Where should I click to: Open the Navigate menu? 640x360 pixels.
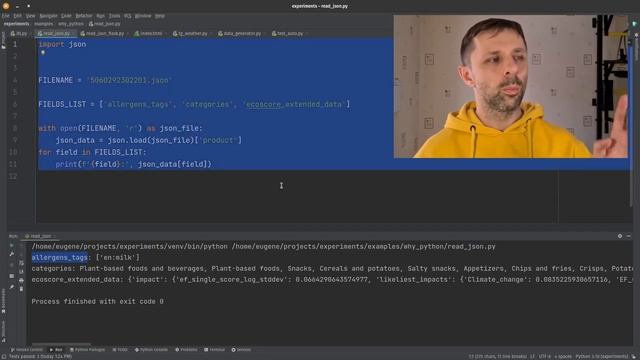click(49, 16)
